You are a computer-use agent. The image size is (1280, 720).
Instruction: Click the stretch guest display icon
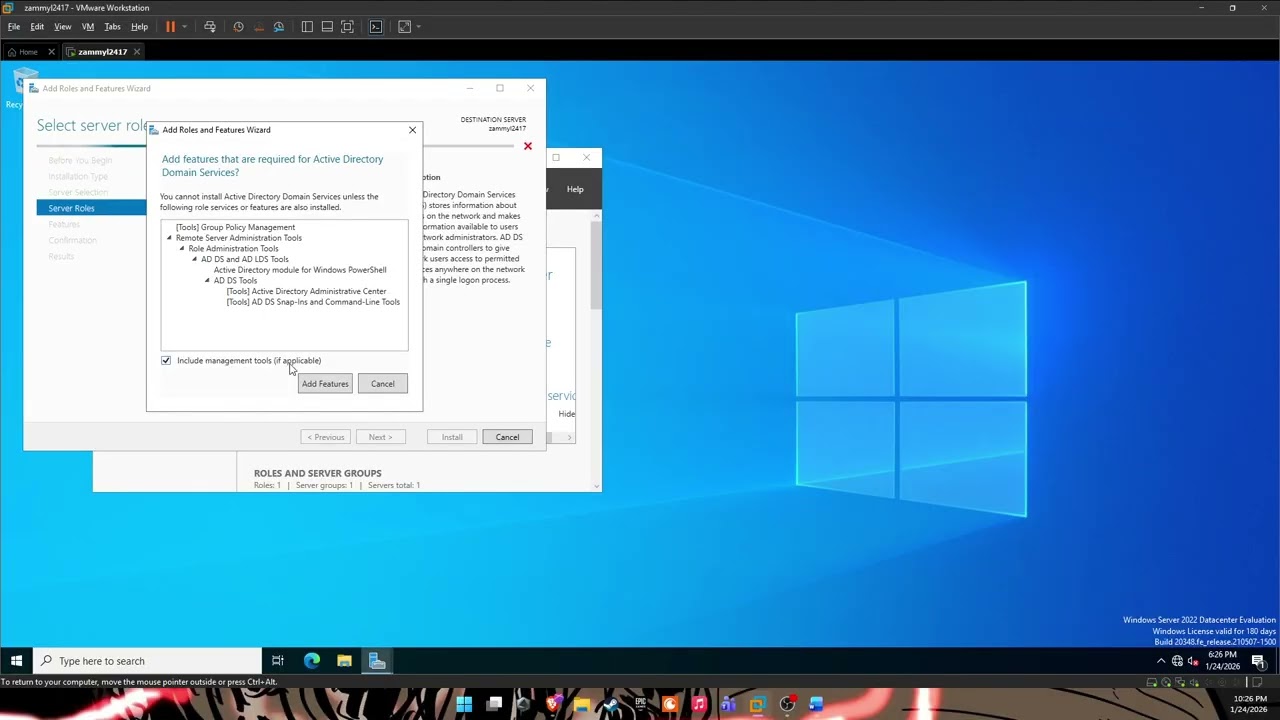click(x=404, y=27)
